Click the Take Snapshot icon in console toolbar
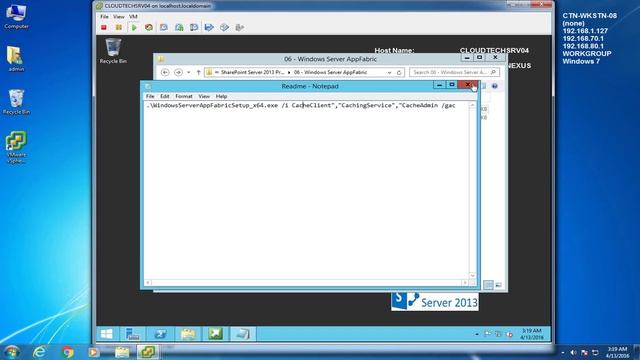The height and width of the screenshot is (360, 640). point(164,27)
